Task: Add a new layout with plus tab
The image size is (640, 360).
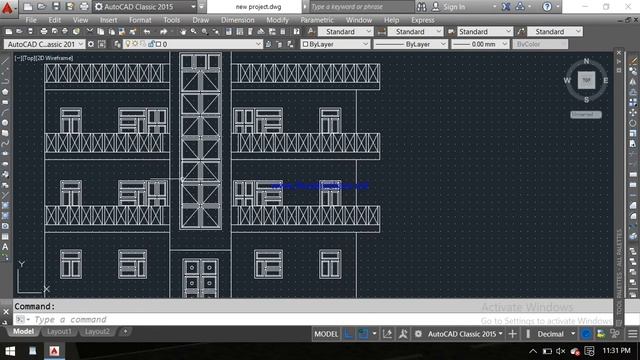Action: (x=125, y=331)
